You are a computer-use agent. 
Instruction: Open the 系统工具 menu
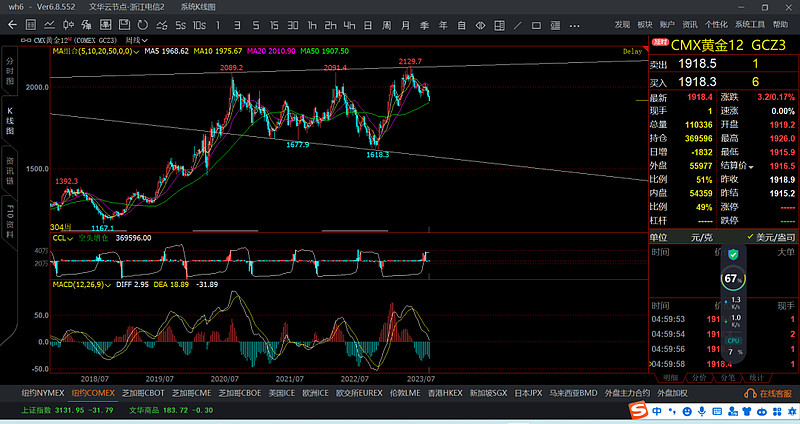pos(750,24)
